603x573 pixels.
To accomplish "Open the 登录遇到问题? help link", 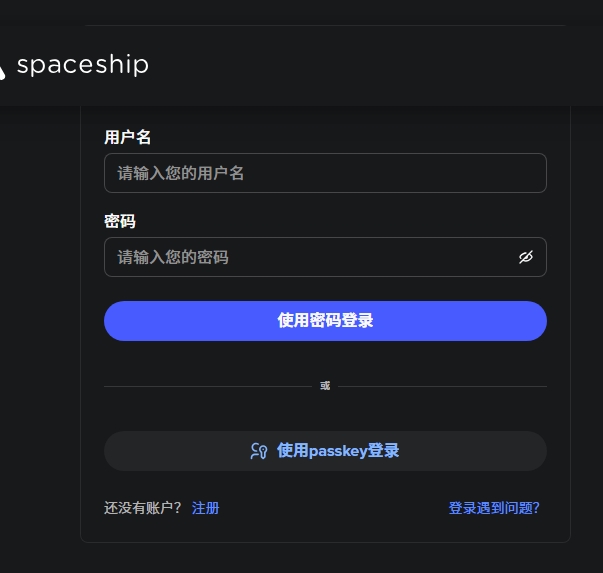I will [x=494, y=508].
